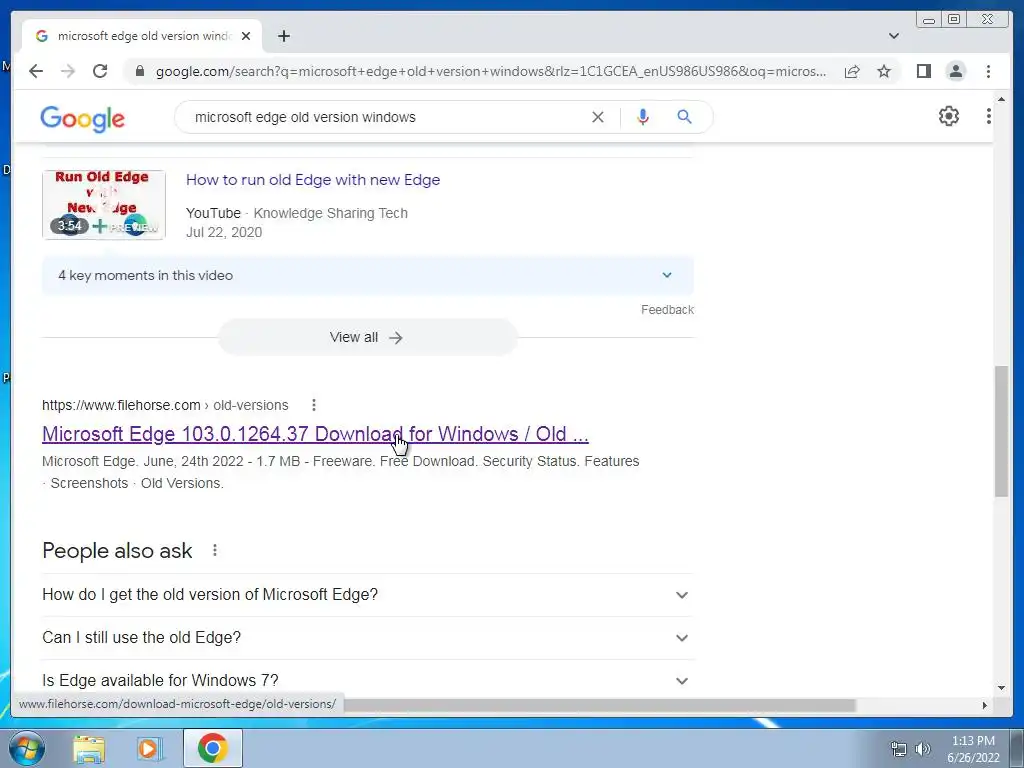Open Chrome's three-dot menu

point(988,71)
